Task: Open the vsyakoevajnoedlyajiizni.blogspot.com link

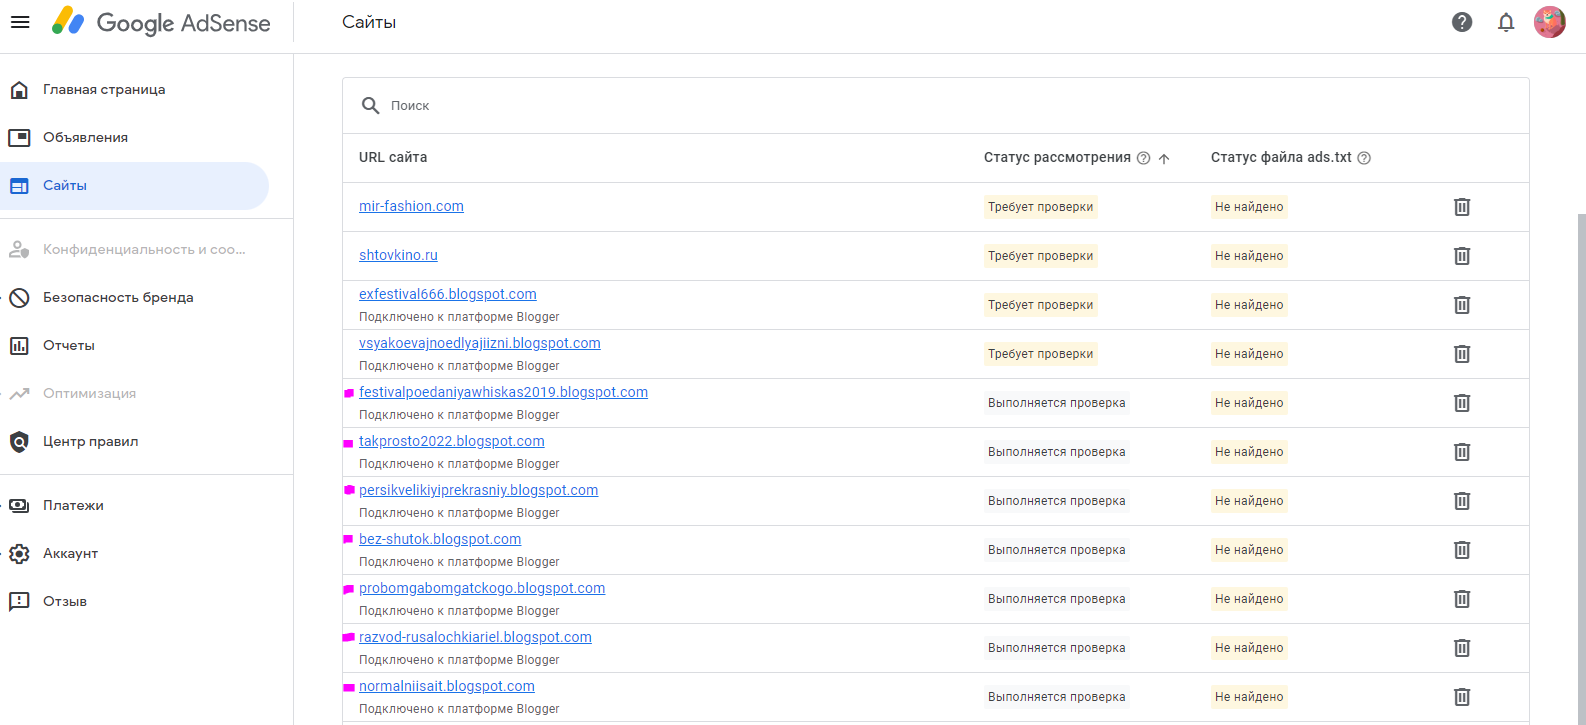Action: pyautogui.click(x=480, y=343)
